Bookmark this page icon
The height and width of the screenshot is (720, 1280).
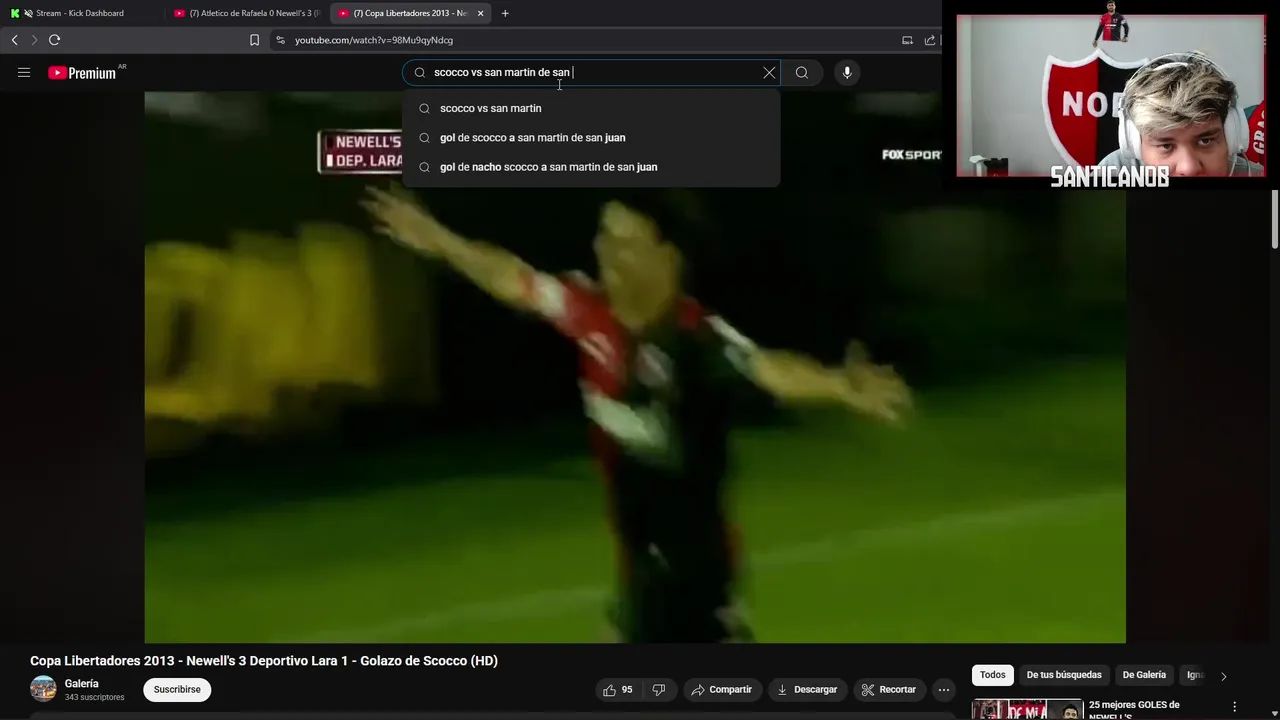(x=254, y=40)
